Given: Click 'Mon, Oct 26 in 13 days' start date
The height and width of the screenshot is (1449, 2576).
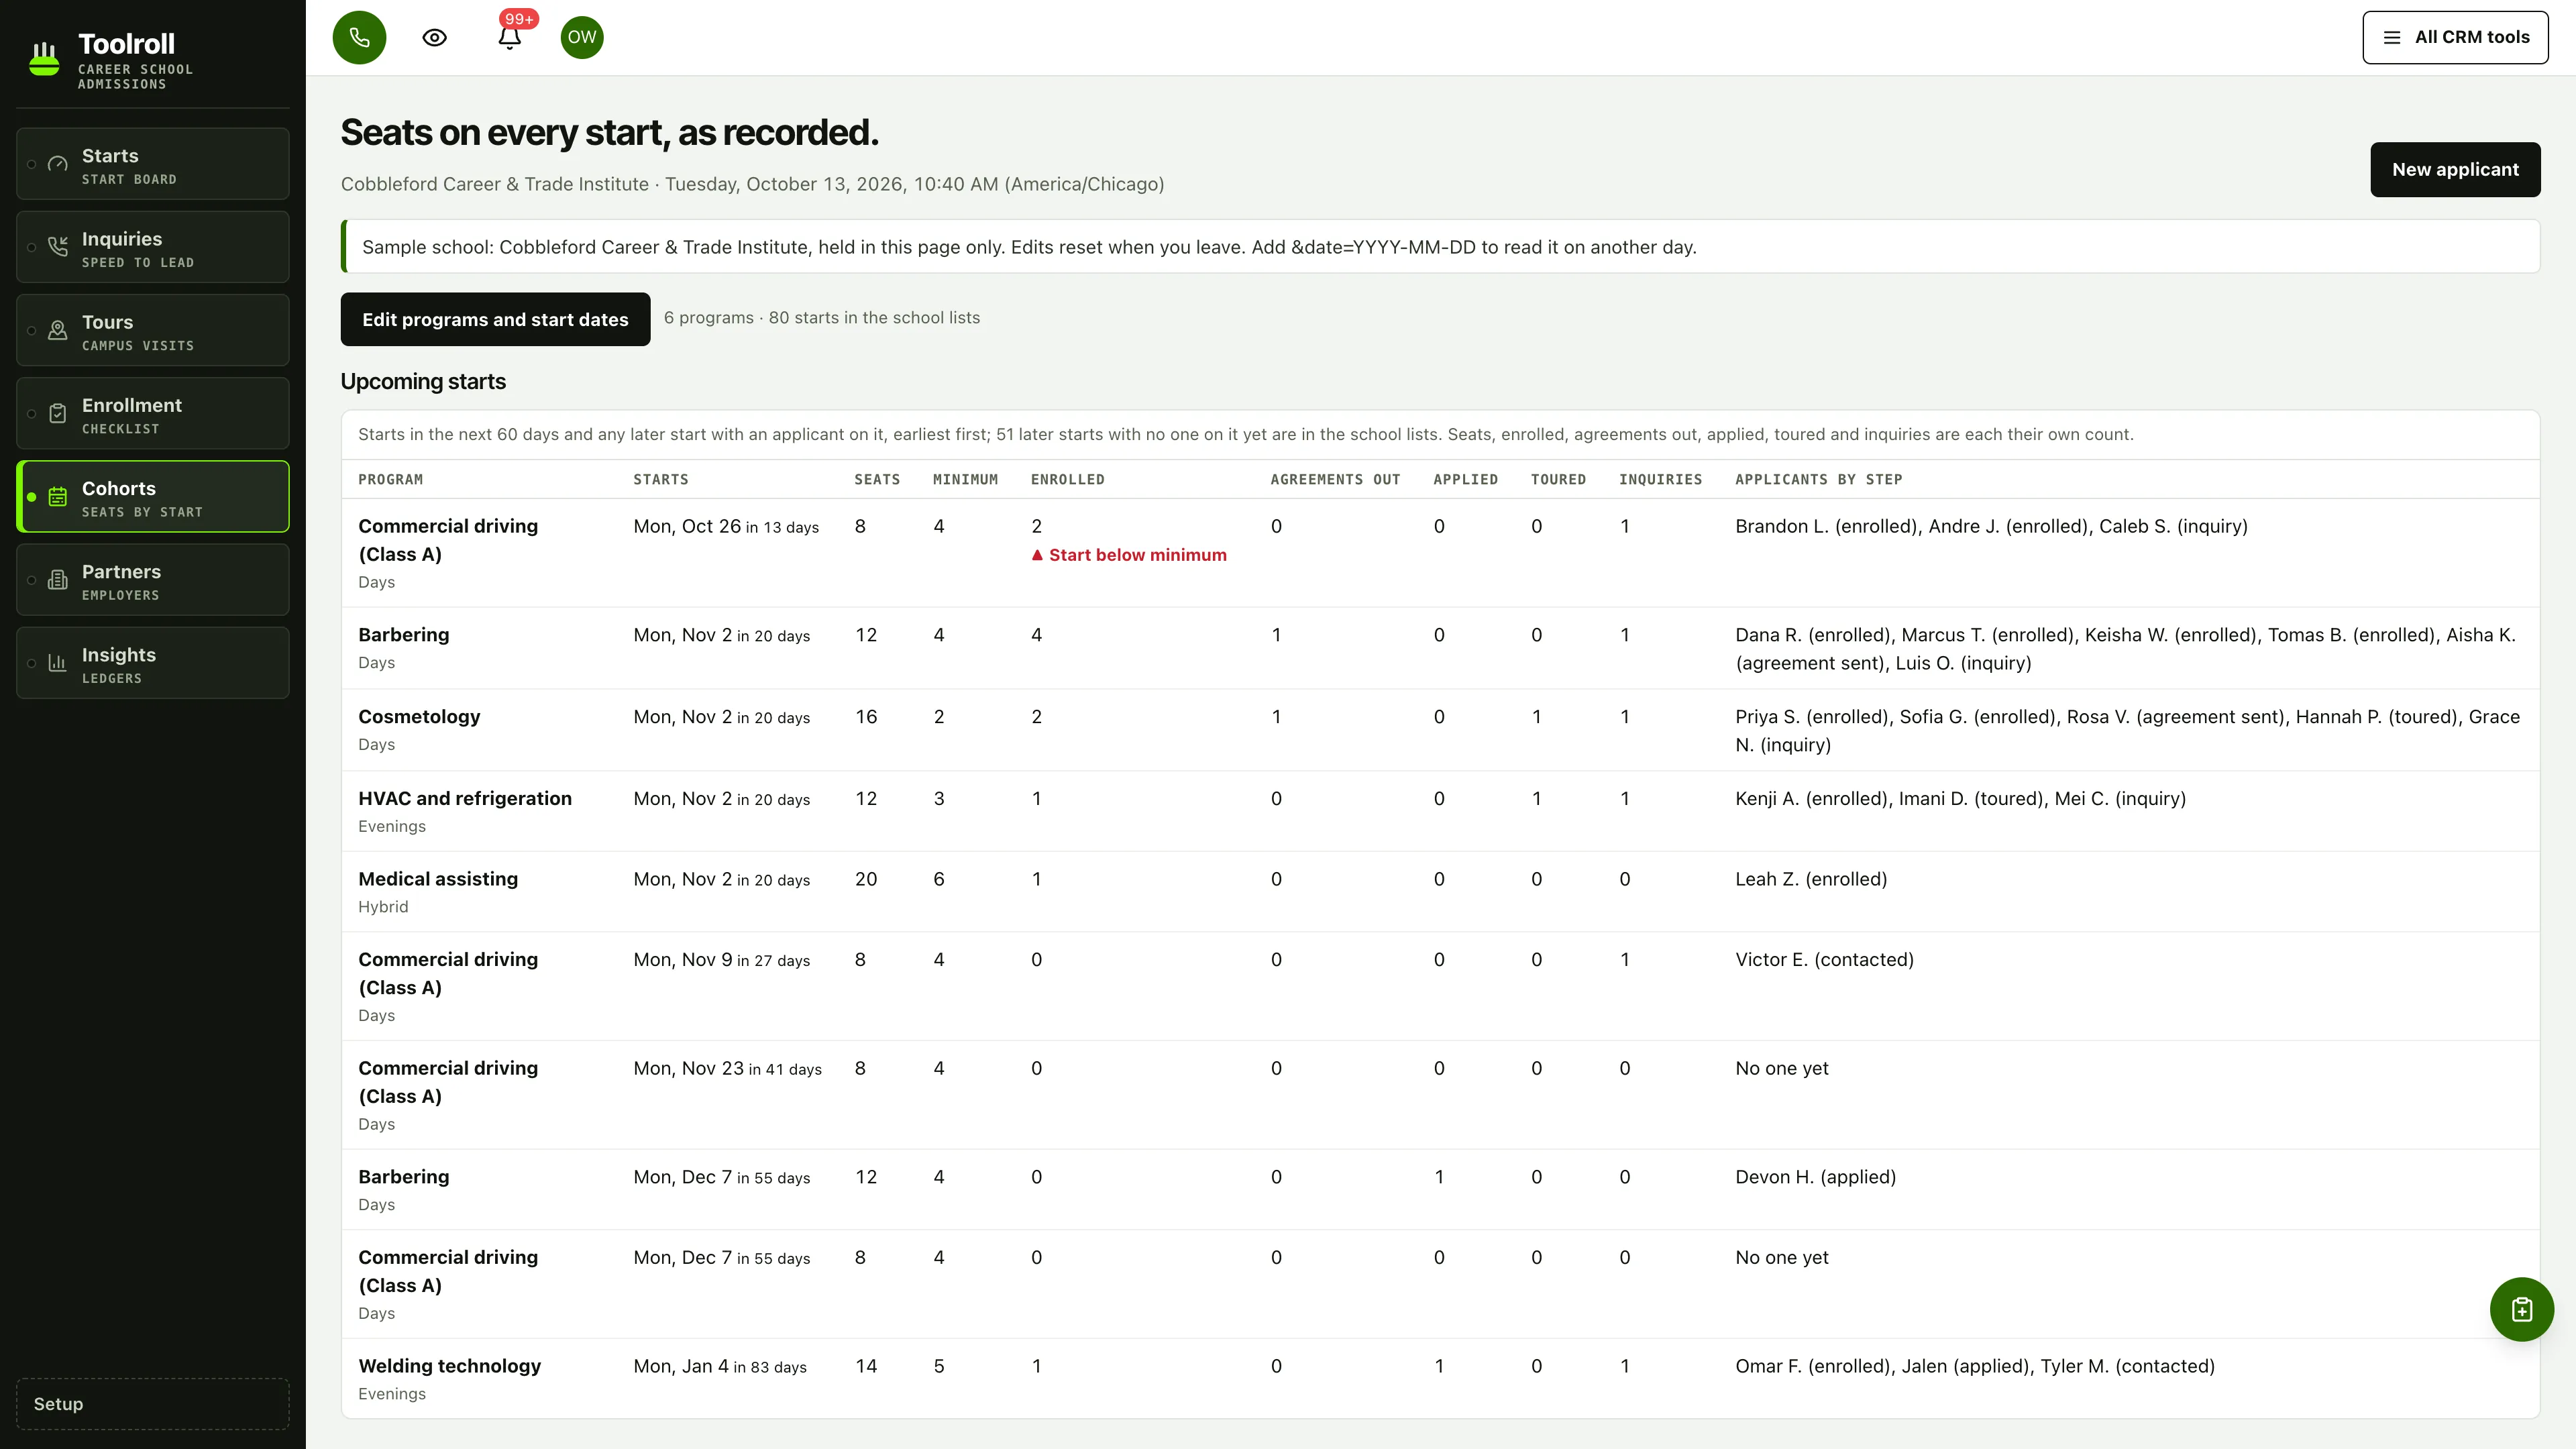Looking at the screenshot, I should 726,527.
